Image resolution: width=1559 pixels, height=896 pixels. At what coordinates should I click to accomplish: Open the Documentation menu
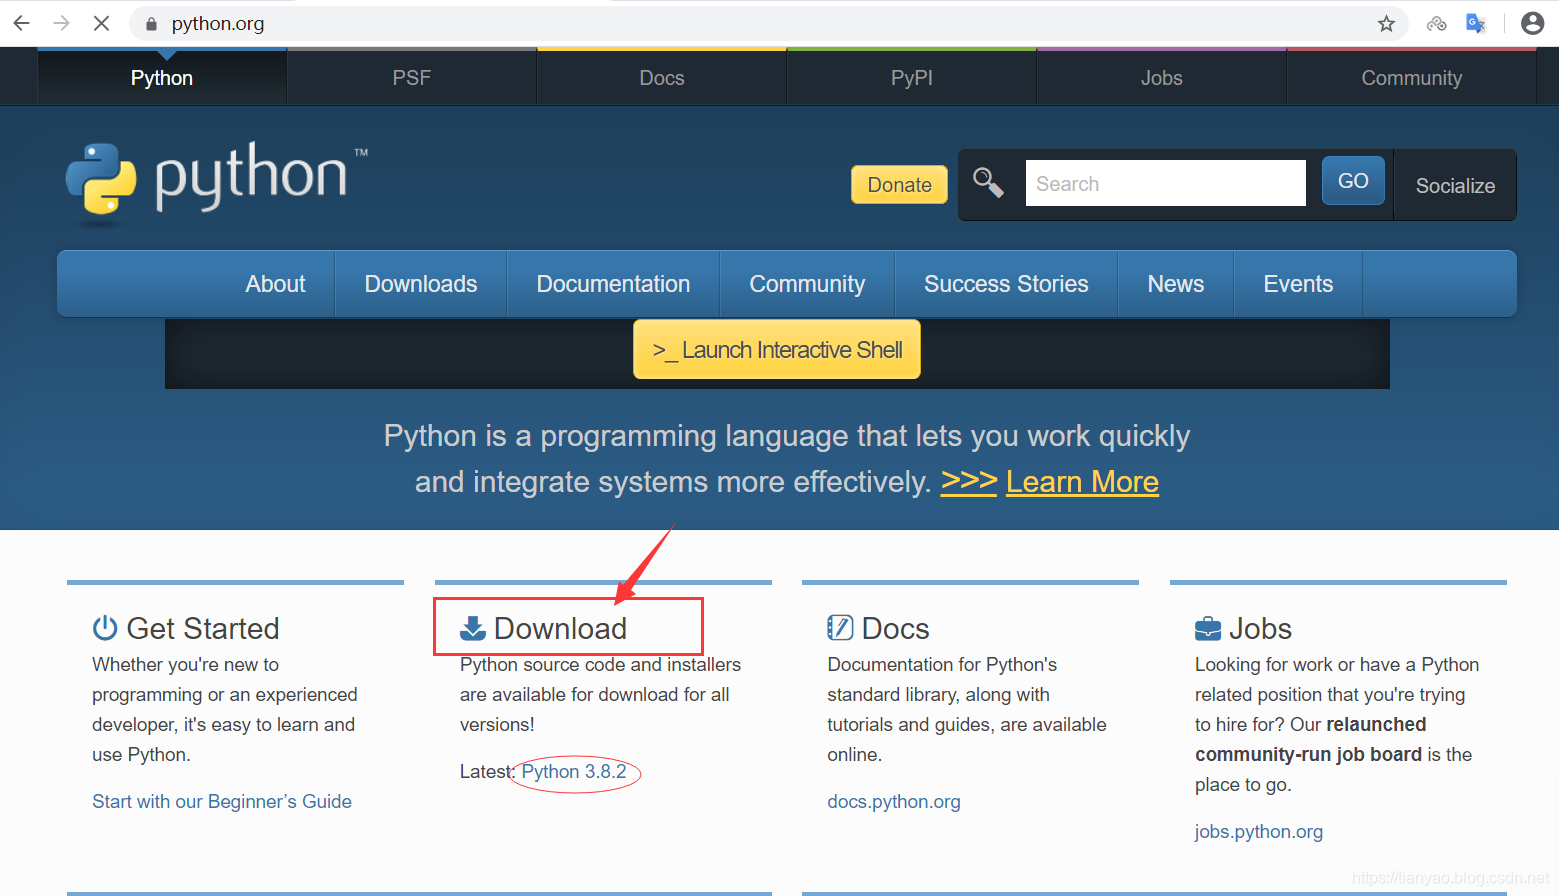613,284
